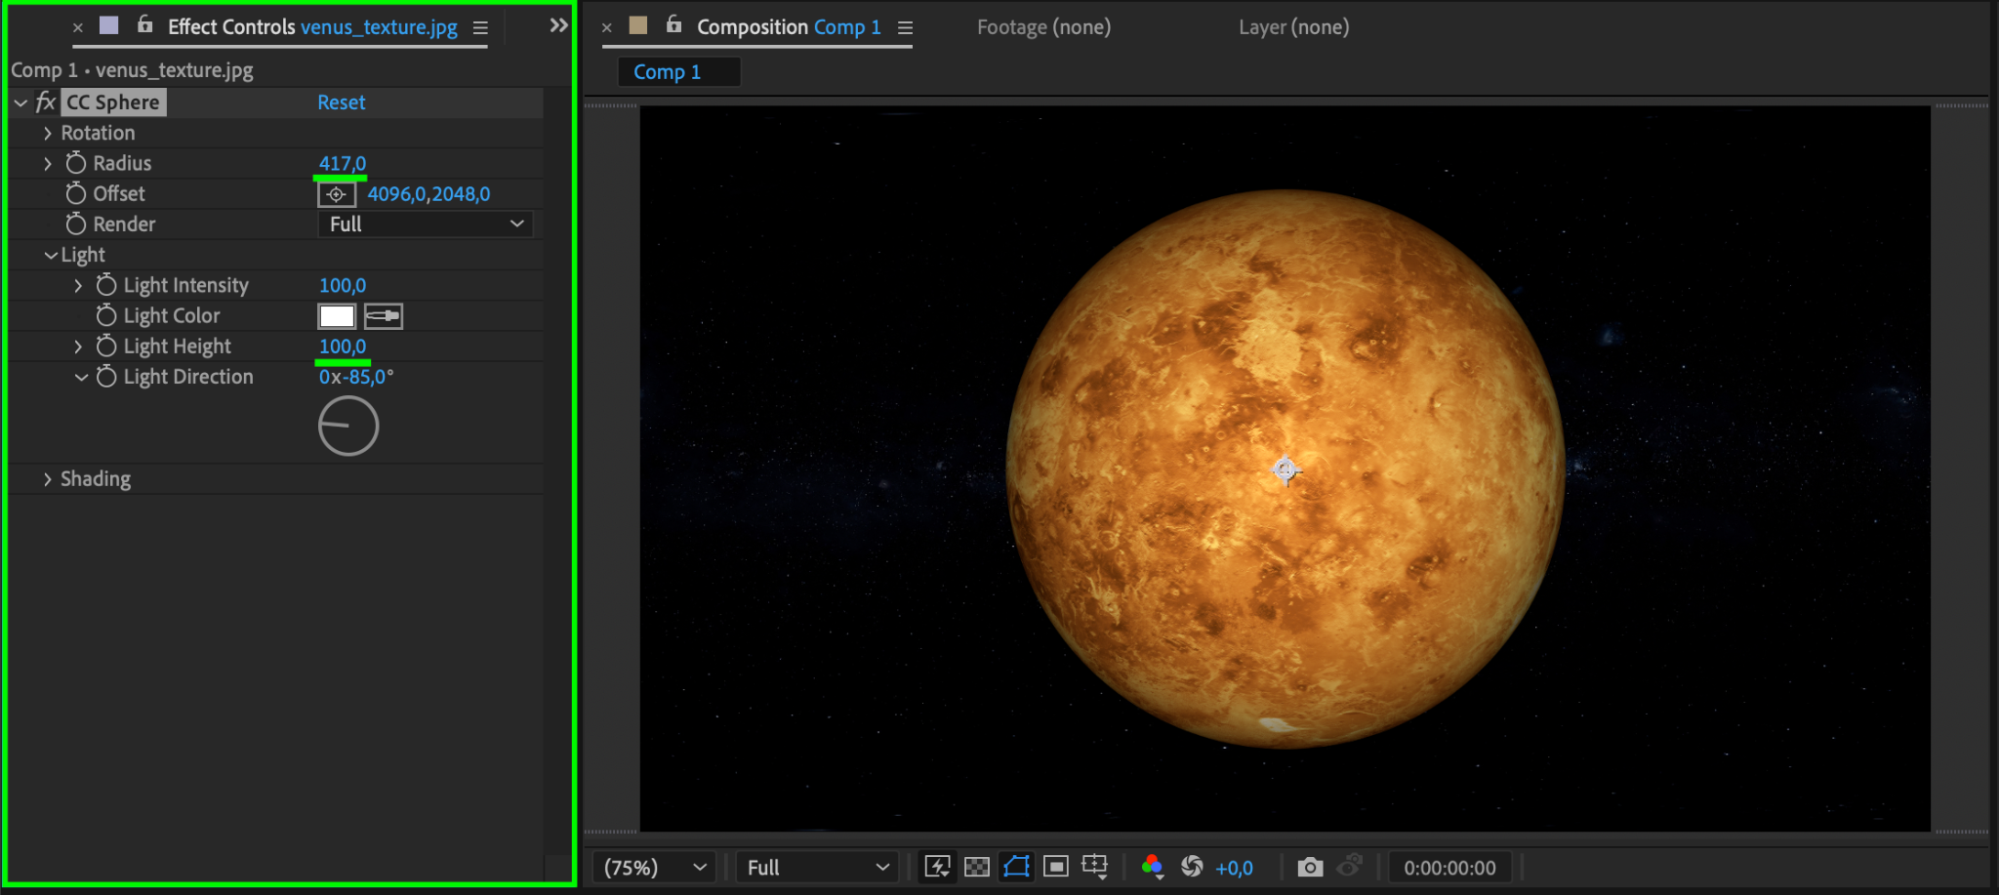The height and width of the screenshot is (896, 1999).
Task: Switch to the Layer (none) tab
Action: [1293, 27]
